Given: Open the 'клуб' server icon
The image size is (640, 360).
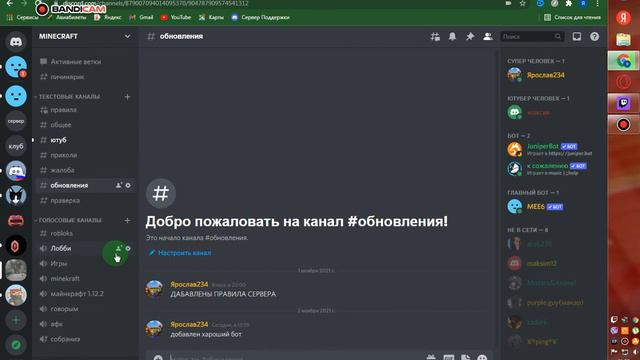Looking at the screenshot, I should (x=16, y=146).
